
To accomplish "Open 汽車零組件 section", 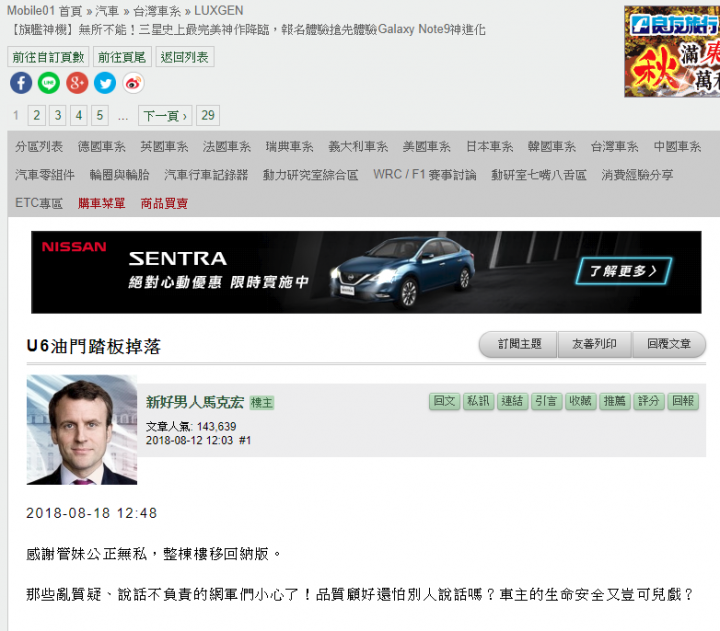I will coord(45,175).
